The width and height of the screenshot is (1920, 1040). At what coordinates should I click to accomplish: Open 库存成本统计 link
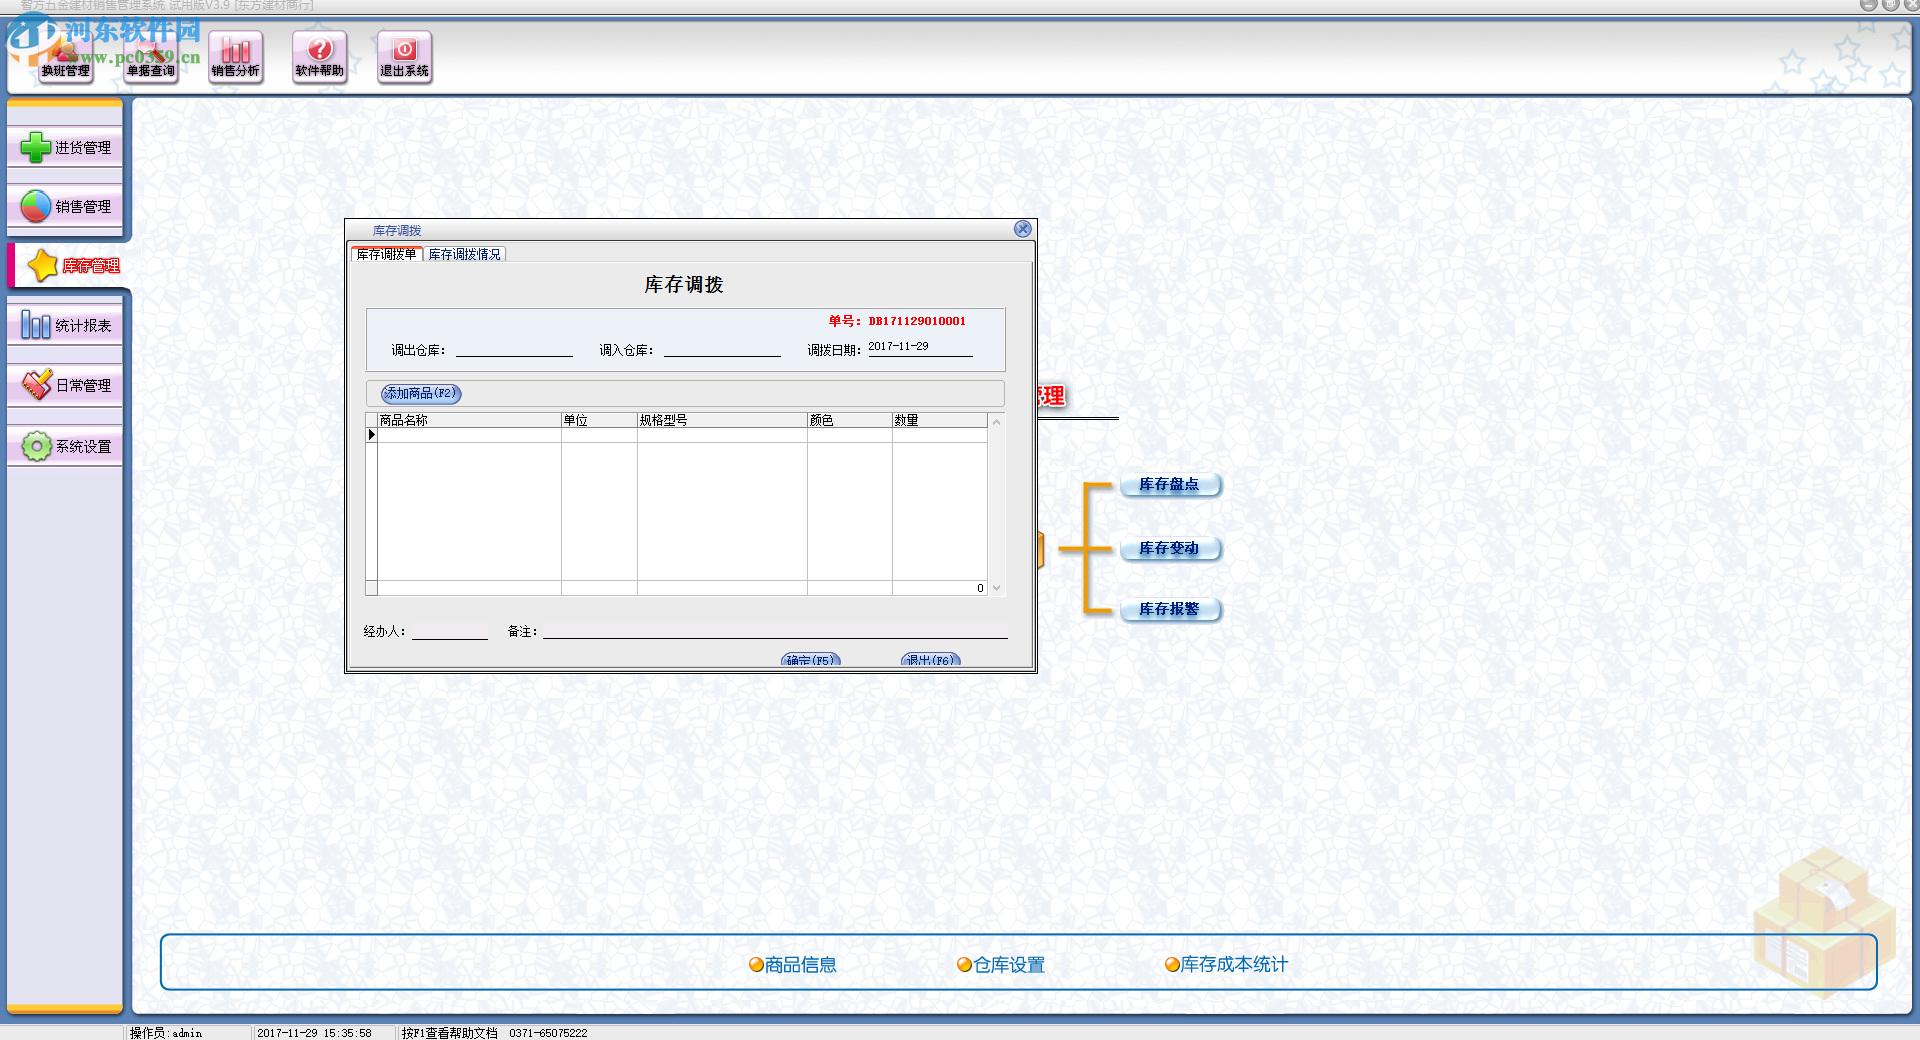1227,965
